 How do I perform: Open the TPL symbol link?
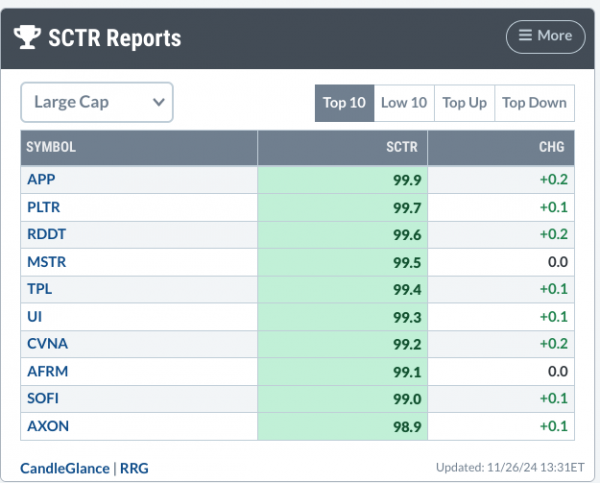[x=39, y=289]
